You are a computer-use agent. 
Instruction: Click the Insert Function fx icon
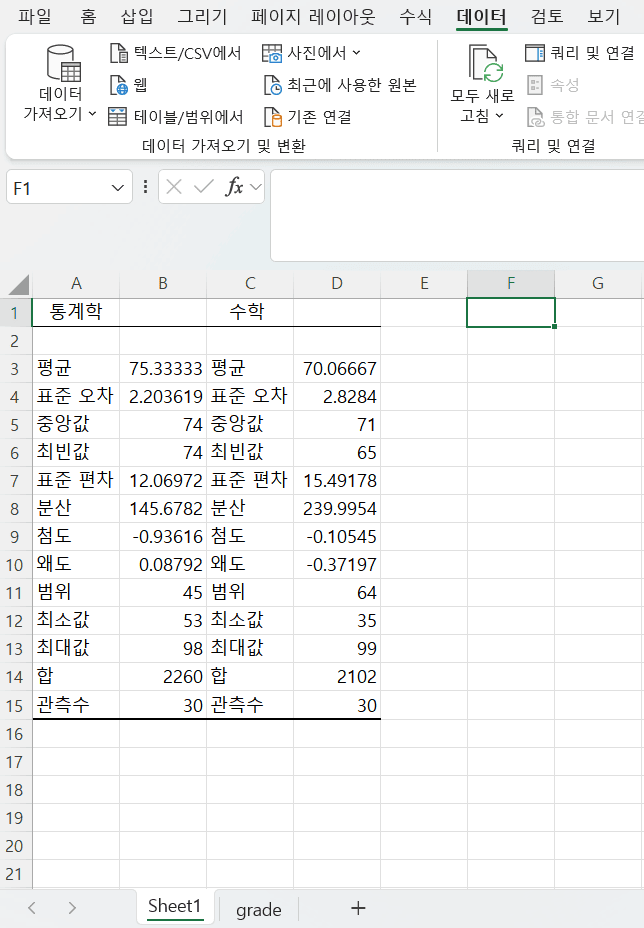click(234, 187)
